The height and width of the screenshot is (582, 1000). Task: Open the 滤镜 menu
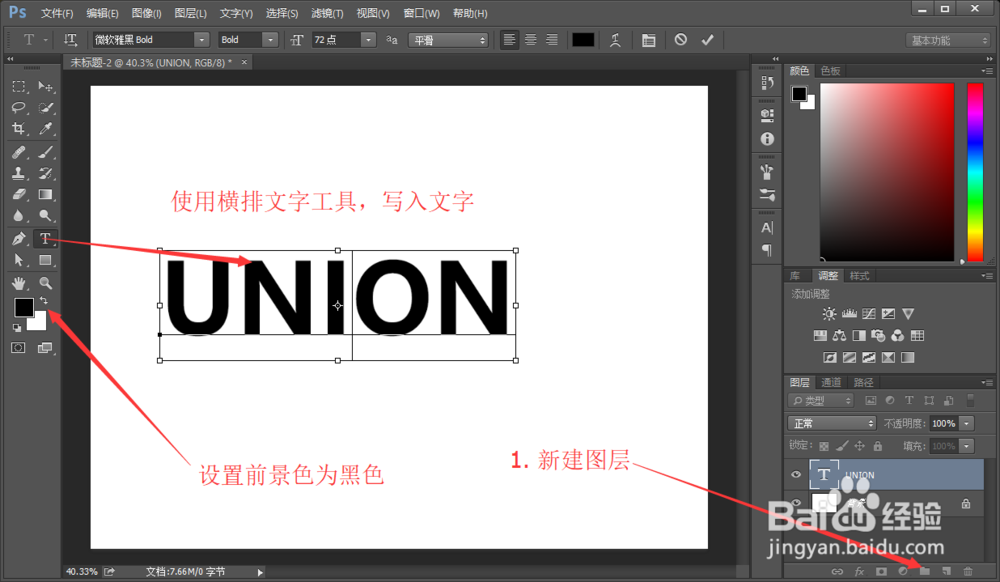[x=325, y=13]
